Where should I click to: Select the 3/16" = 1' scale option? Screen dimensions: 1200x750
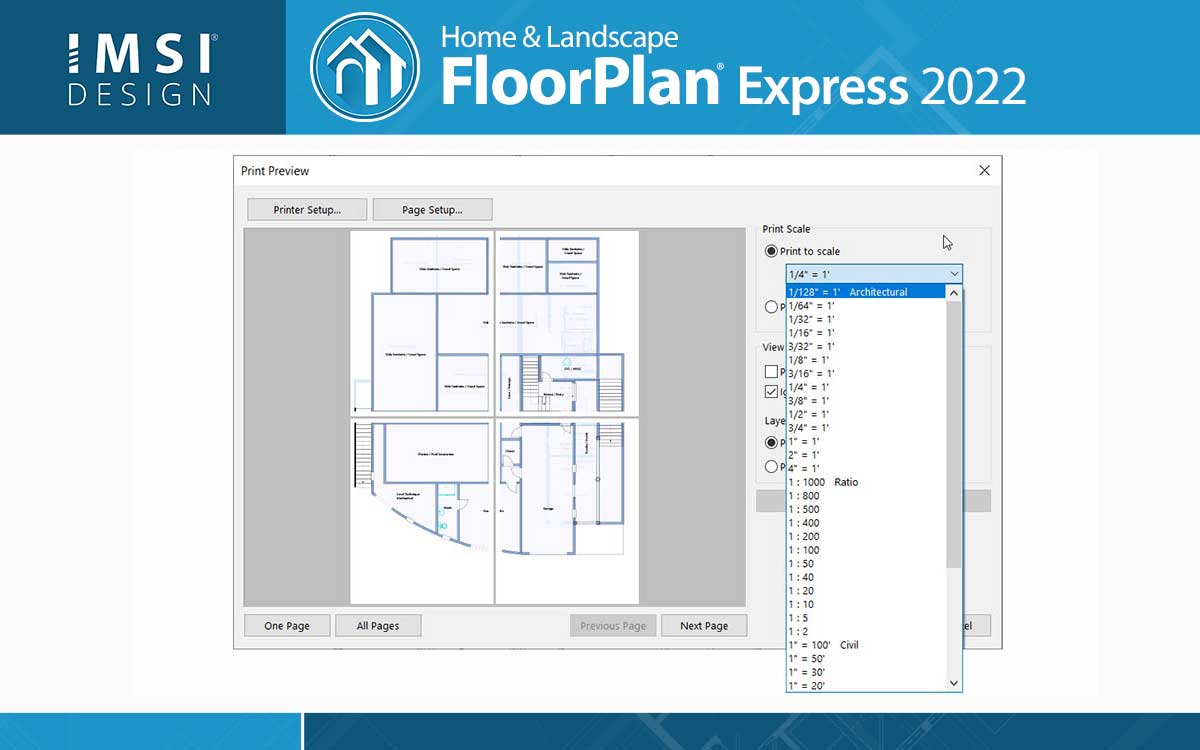pos(866,373)
